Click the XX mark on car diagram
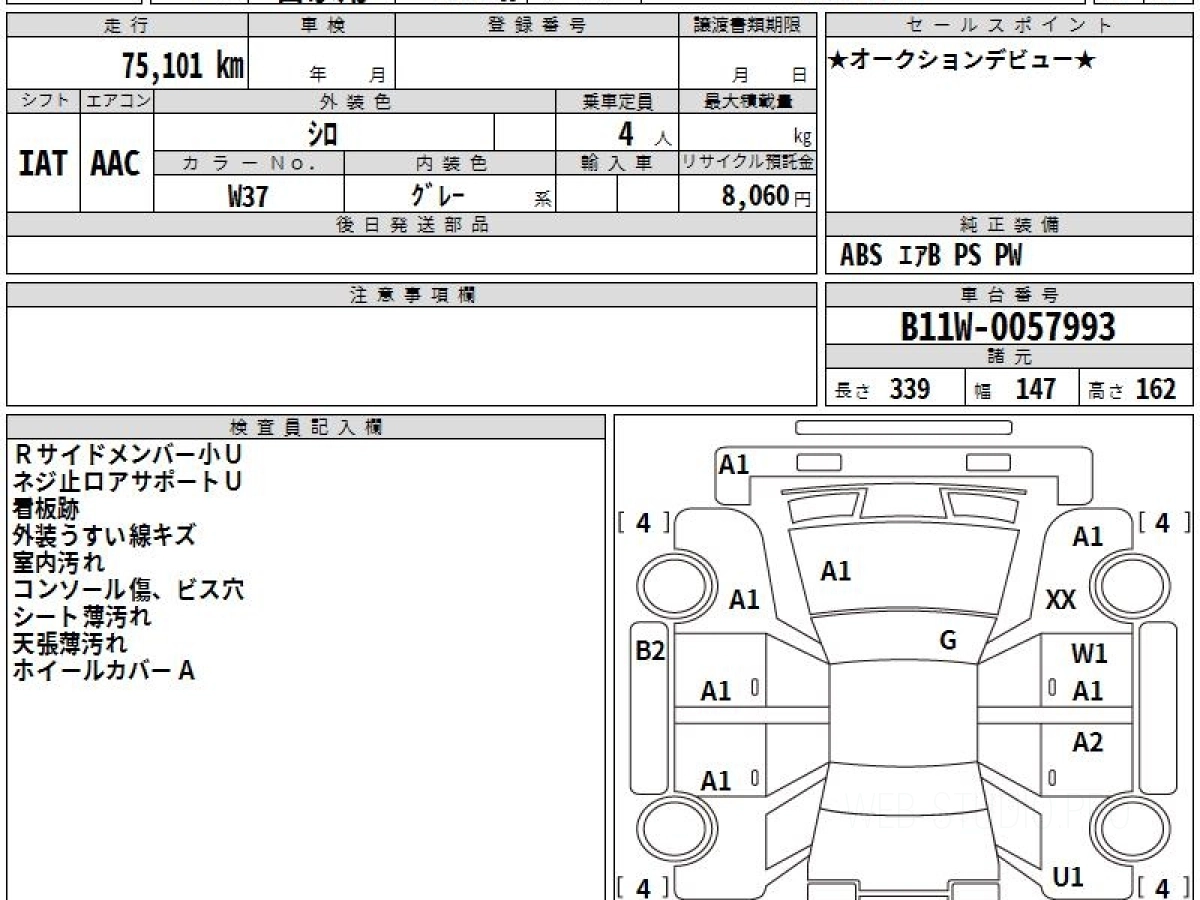 [1061, 600]
